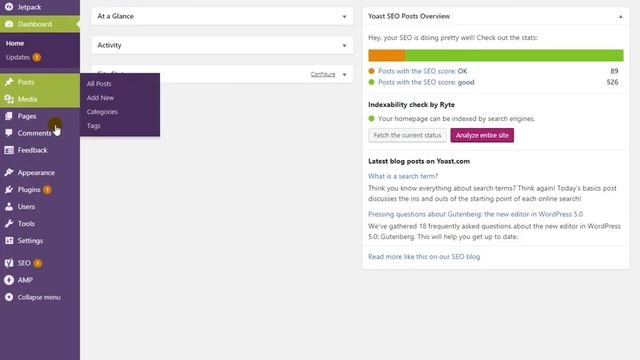Open the Comments menu label

34,133
